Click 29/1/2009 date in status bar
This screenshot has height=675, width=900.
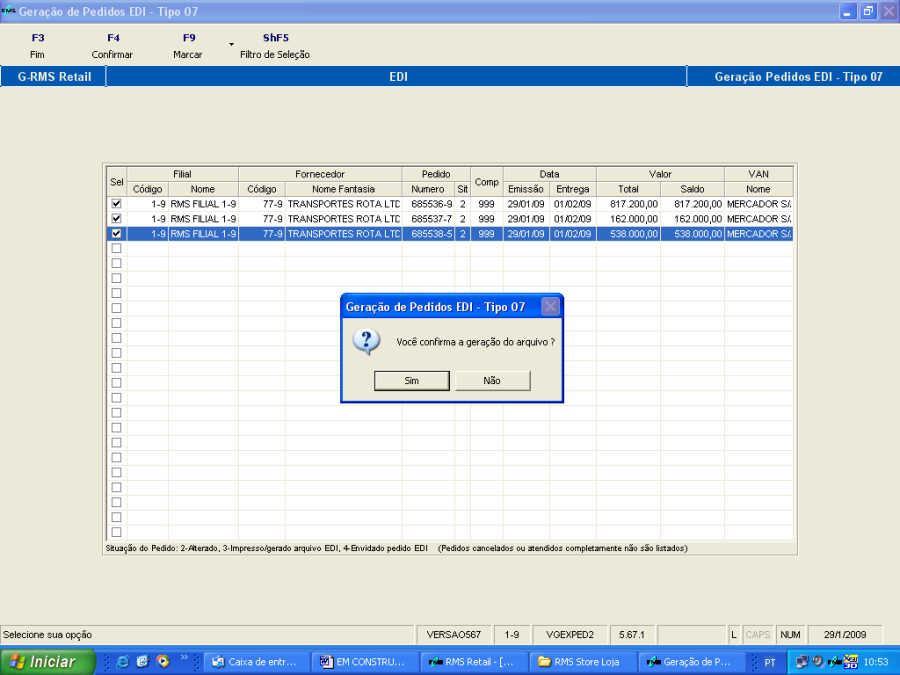point(845,635)
